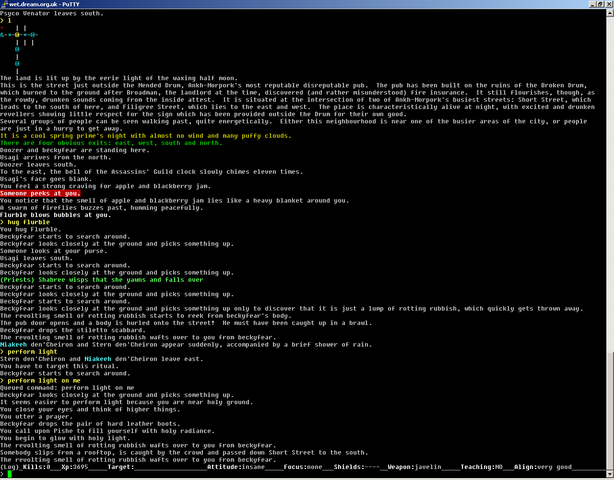Viewport: 614px width, 480px height.
Task: Click 'Usagi arrives from the north.'
Action: click(x=56, y=157)
